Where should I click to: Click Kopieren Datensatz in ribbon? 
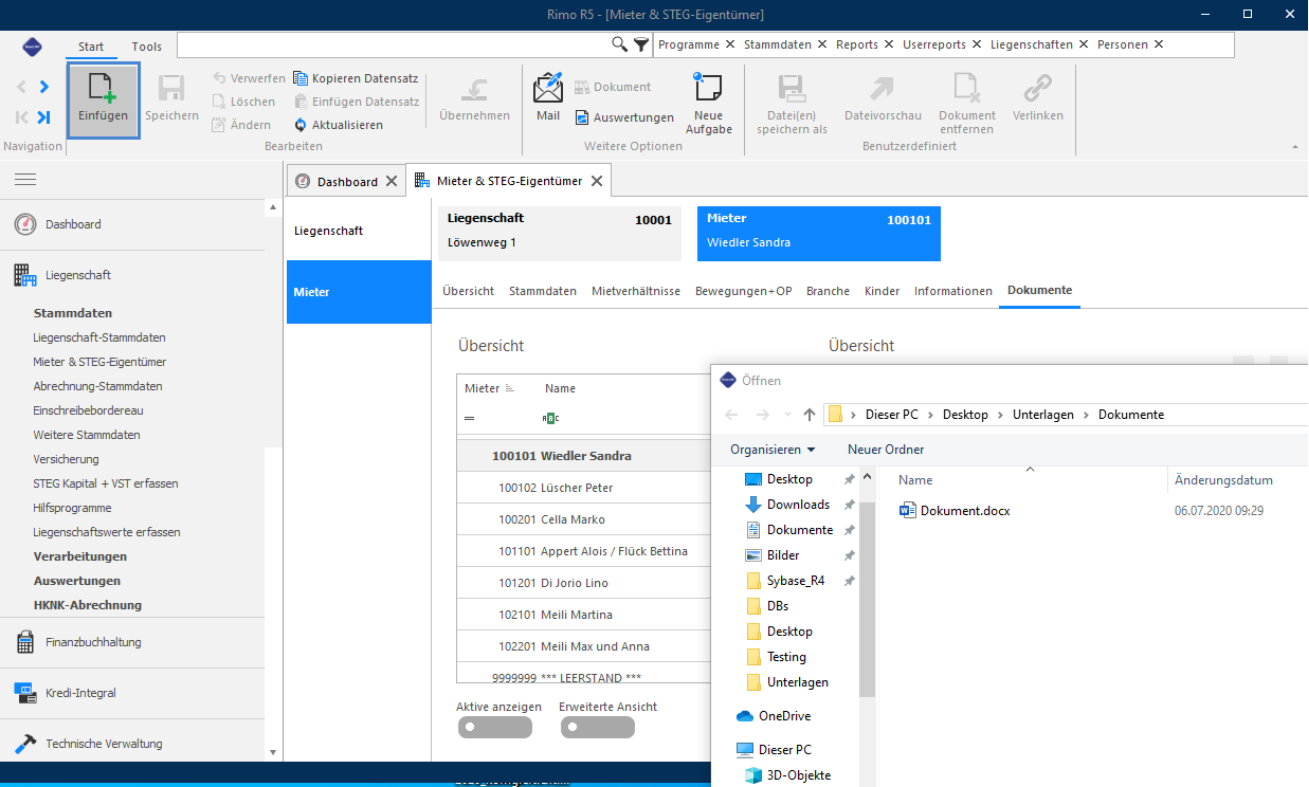coord(357,78)
